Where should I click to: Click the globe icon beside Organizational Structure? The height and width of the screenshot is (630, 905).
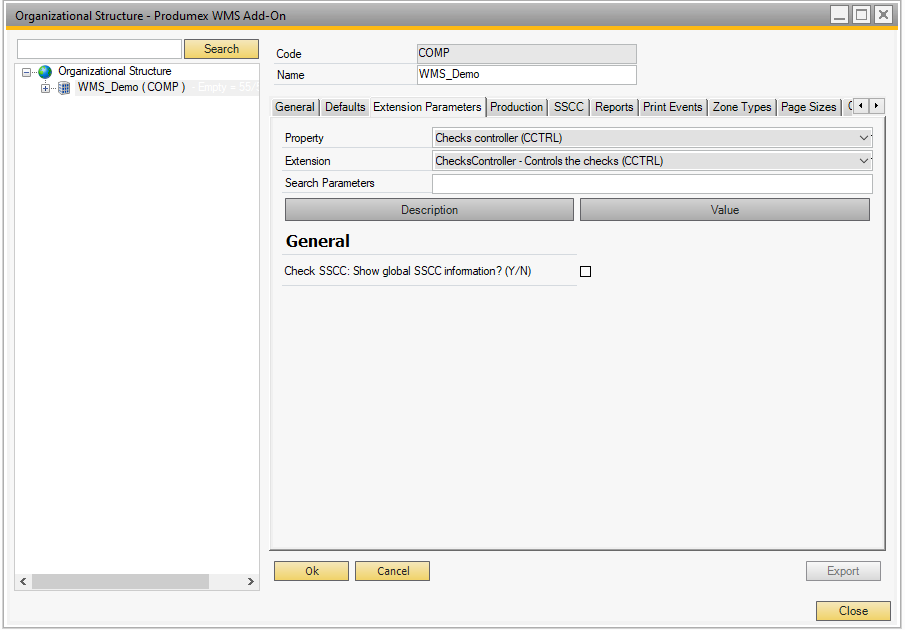pyautogui.click(x=45, y=72)
